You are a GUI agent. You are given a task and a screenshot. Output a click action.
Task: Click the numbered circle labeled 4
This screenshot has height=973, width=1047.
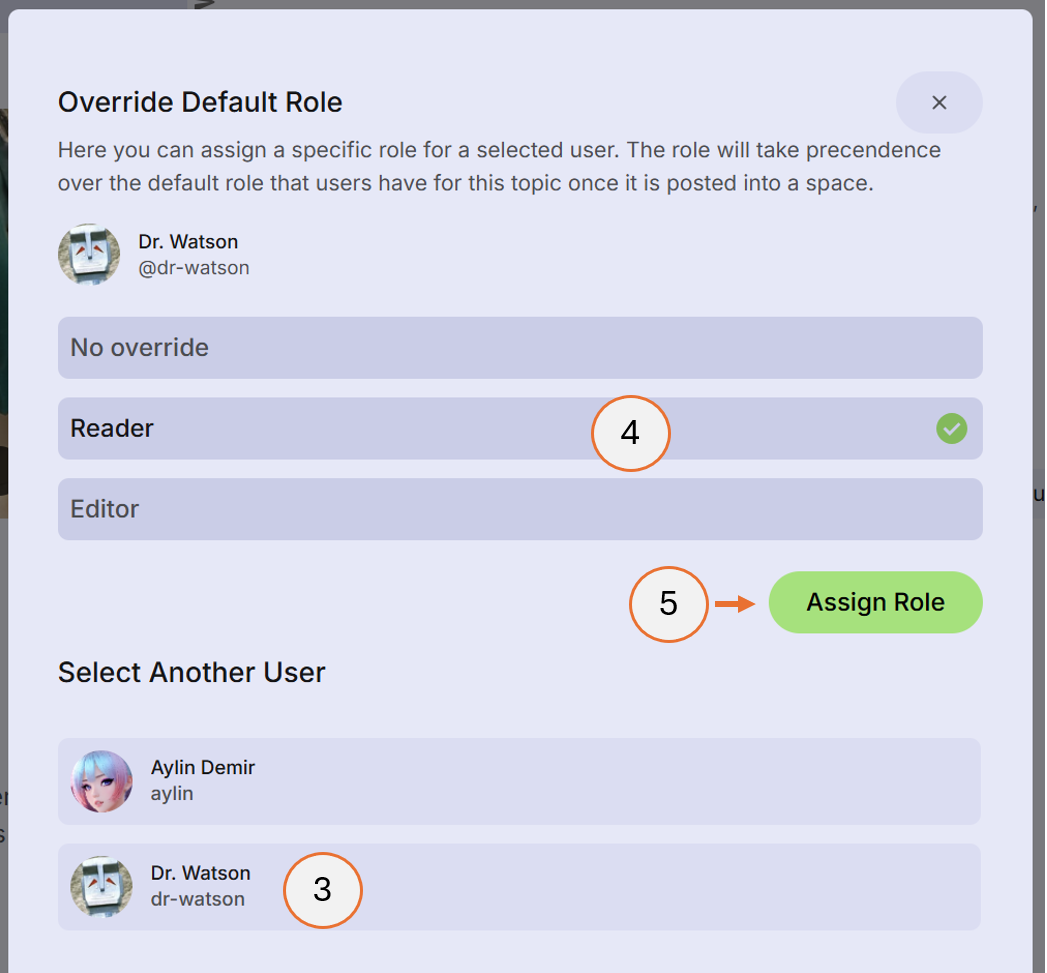[x=631, y=433]
